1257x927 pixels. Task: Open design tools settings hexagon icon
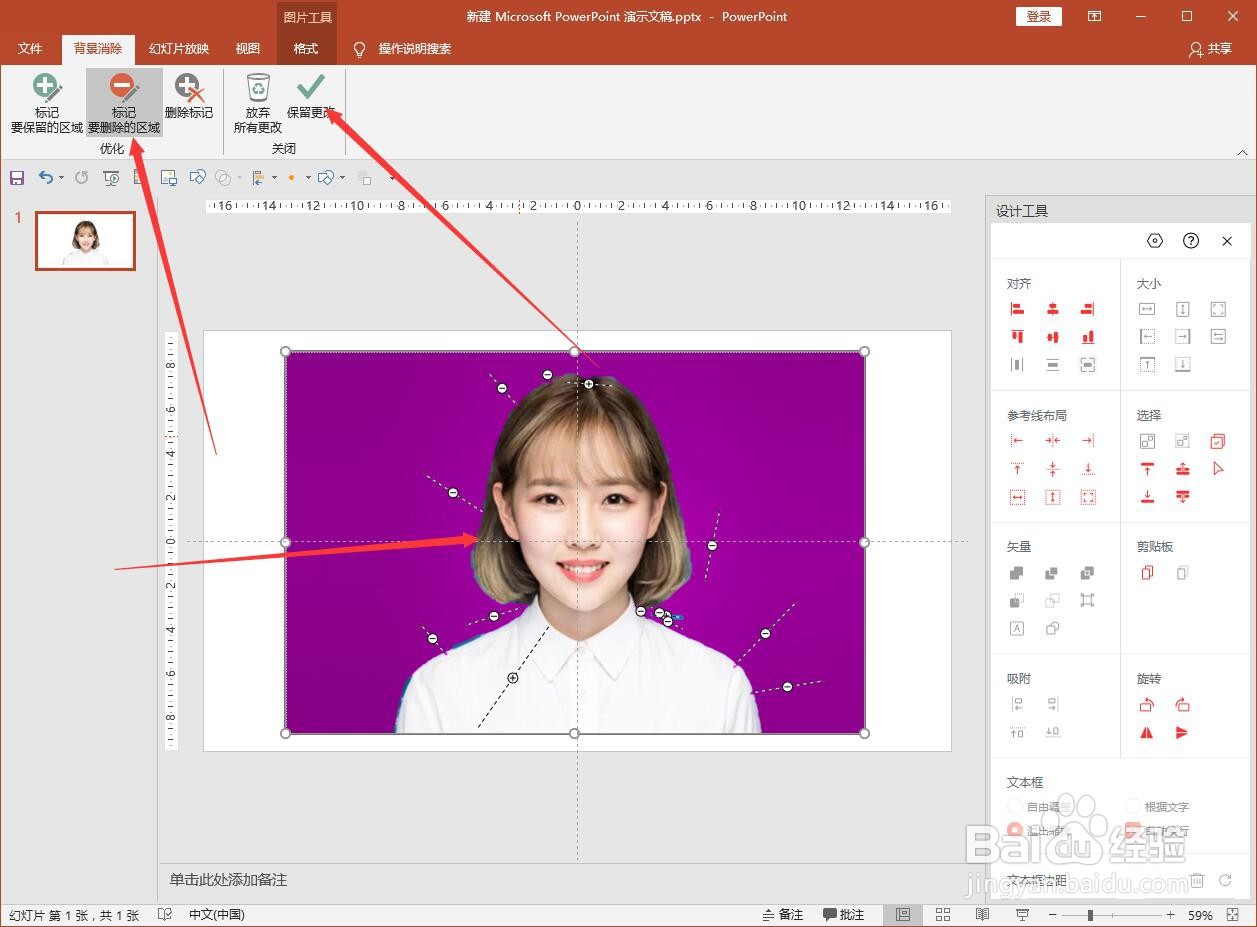coord(1155,241)
